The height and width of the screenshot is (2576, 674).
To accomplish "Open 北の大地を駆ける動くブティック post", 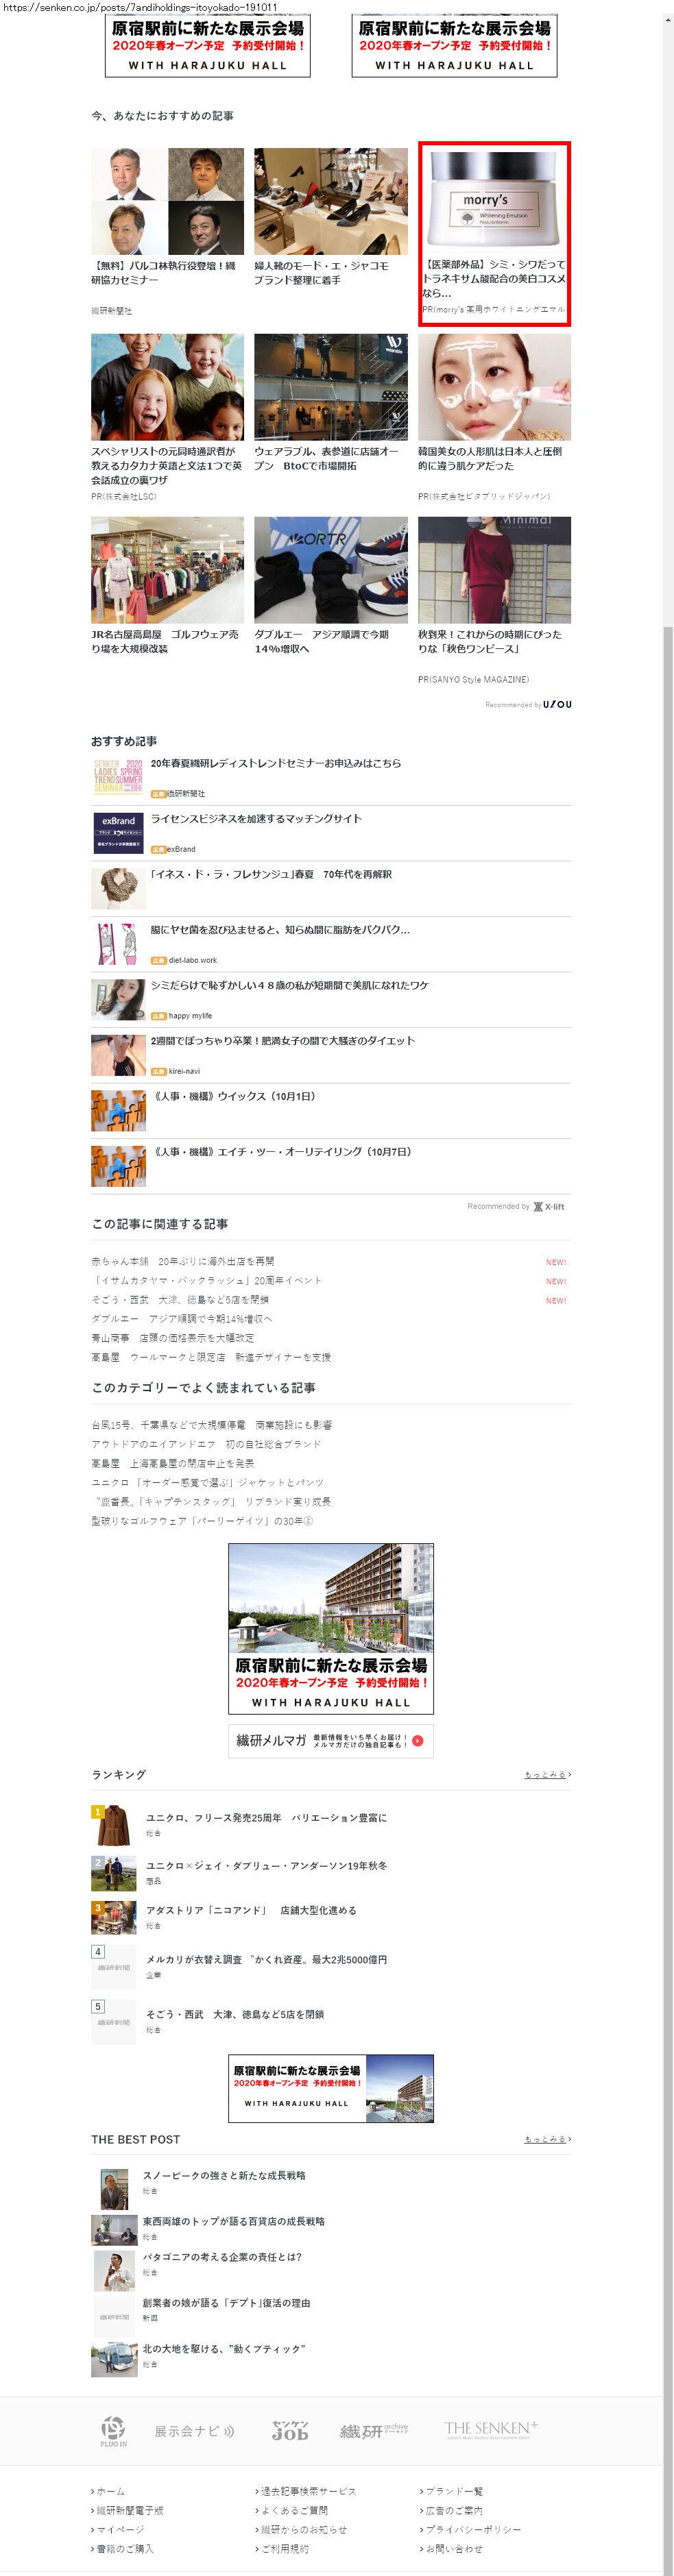I will click(x=224, y=2349).
